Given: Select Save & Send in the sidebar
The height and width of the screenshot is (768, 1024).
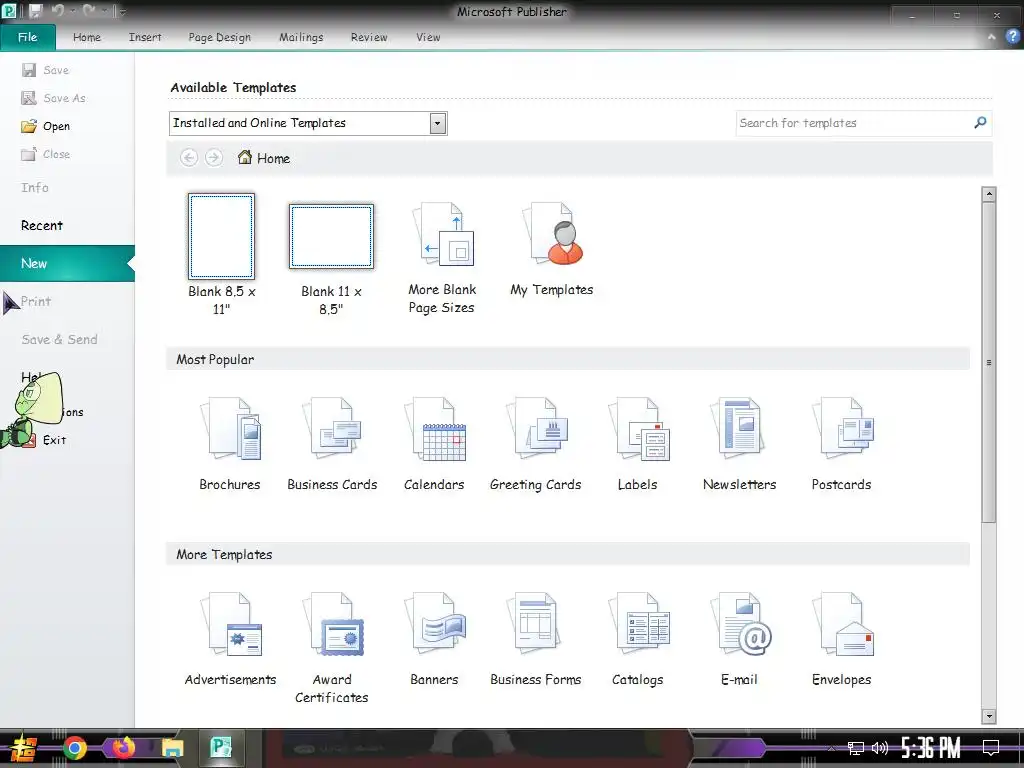Looking at the screenshot, I should pyautogui.click(x=59, y=340).
